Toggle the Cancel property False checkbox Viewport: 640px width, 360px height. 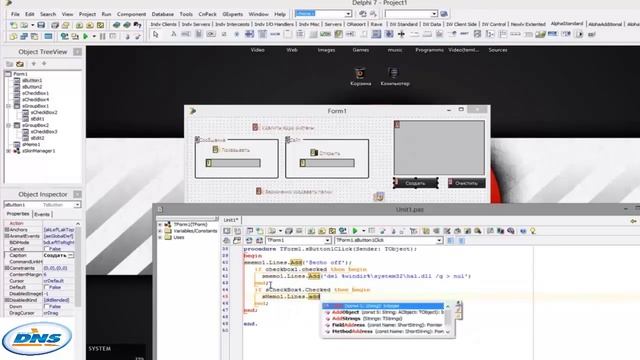pos(47,249)
